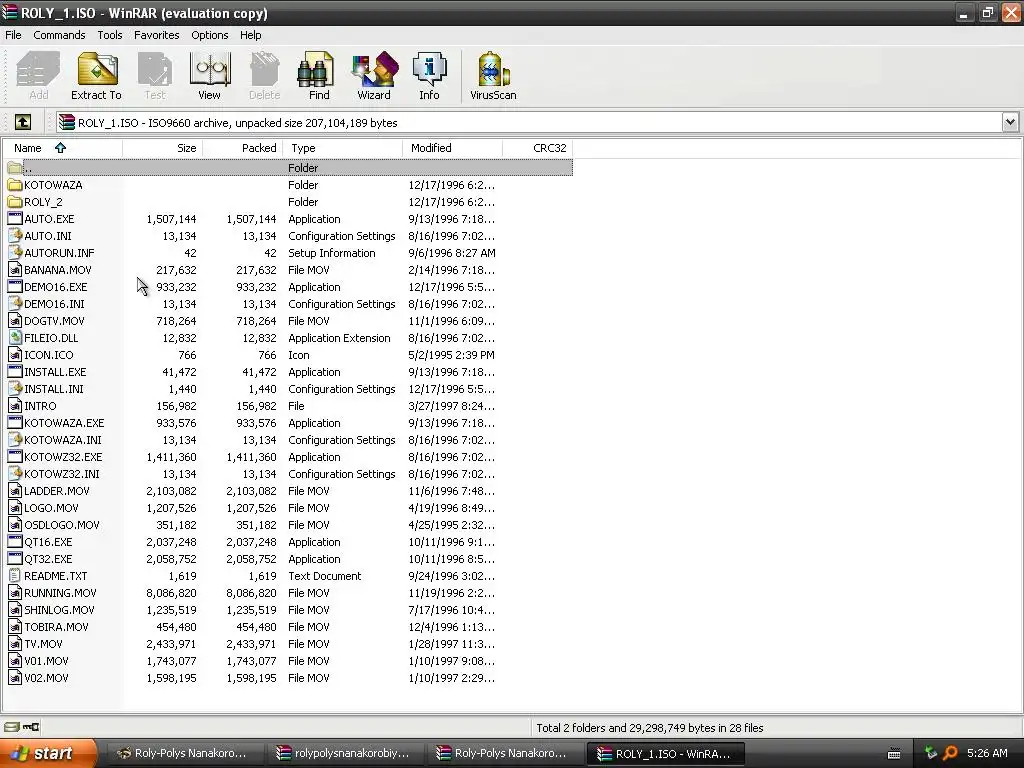
Task: Open the Options menu
Action: tap(210, 35)
